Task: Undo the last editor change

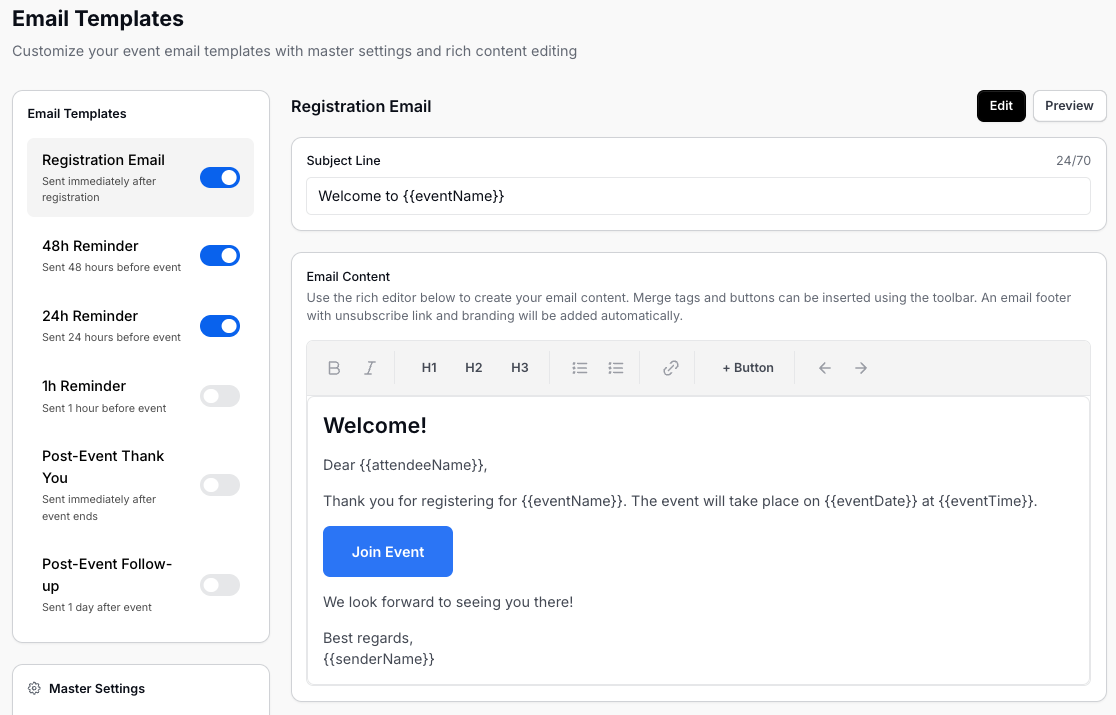Action: (825, 368)
